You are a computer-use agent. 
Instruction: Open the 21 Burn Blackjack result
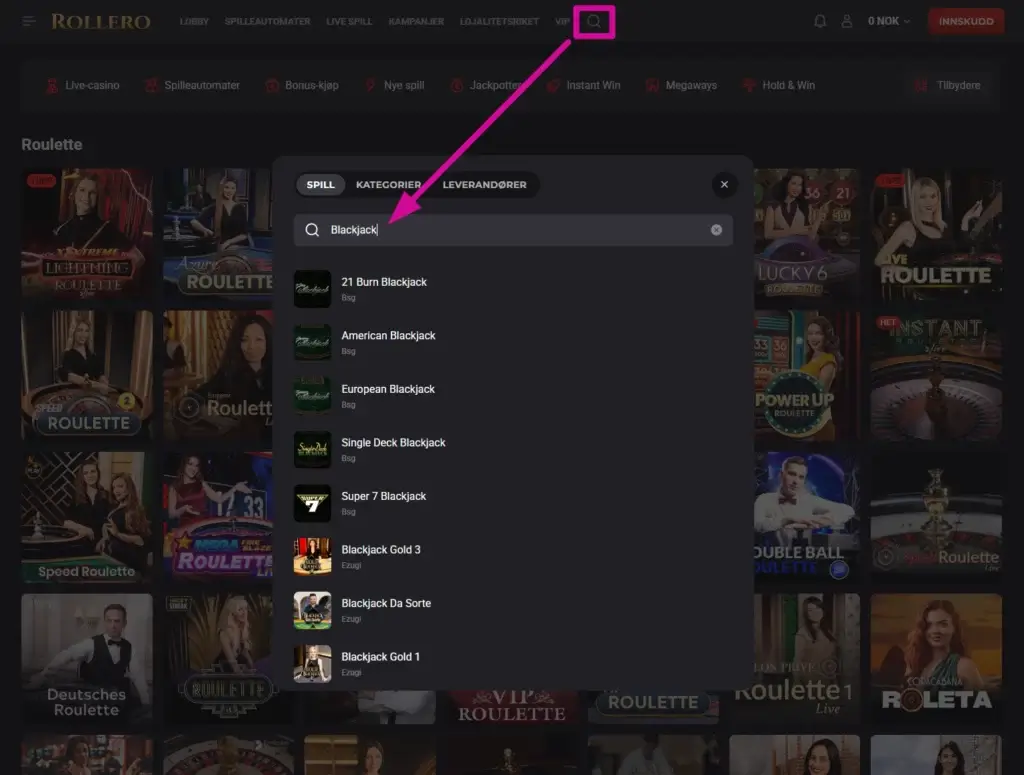[513, 289]
